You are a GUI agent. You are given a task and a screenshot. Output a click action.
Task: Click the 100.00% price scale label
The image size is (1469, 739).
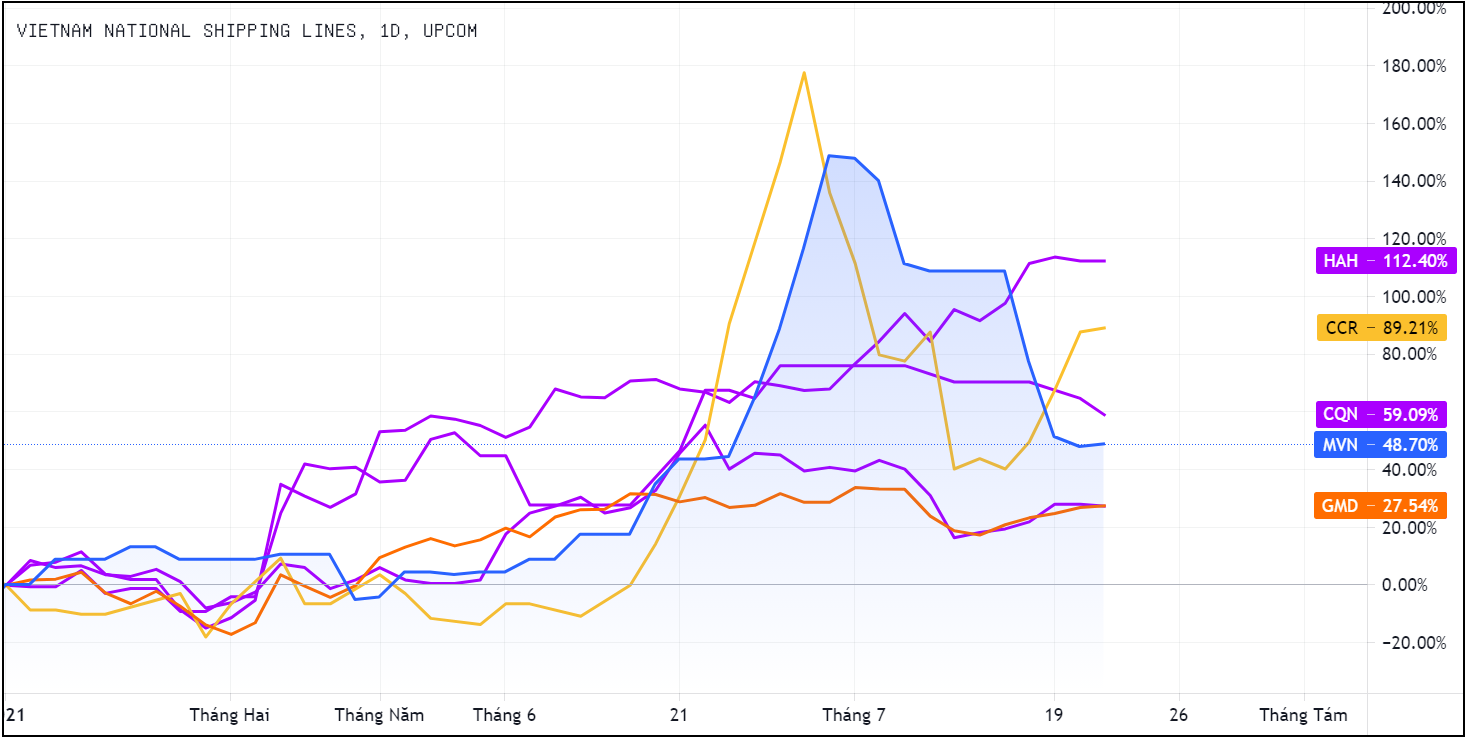coord(1413,297)
